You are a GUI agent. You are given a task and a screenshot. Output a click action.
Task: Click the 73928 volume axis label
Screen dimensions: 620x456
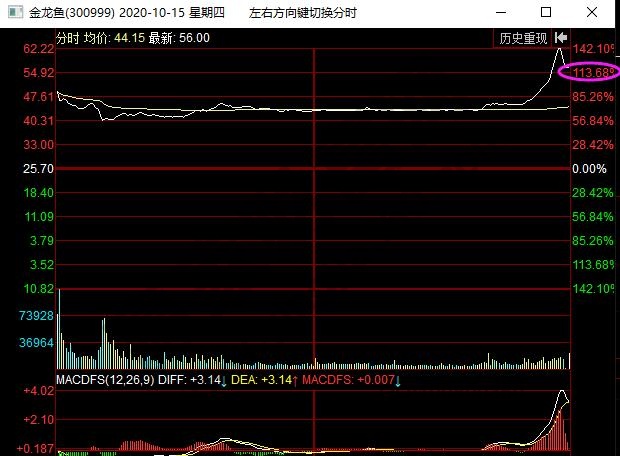click(x=36, y=316)
